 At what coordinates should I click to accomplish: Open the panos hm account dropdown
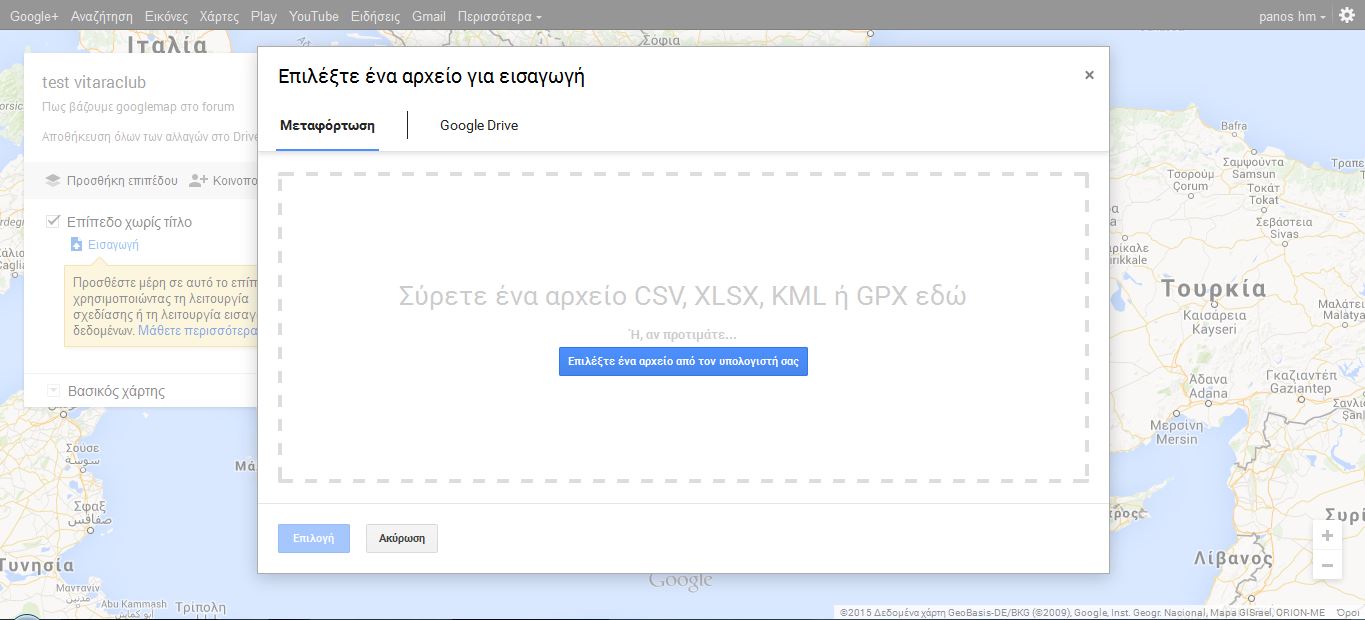click(1292, 16)
